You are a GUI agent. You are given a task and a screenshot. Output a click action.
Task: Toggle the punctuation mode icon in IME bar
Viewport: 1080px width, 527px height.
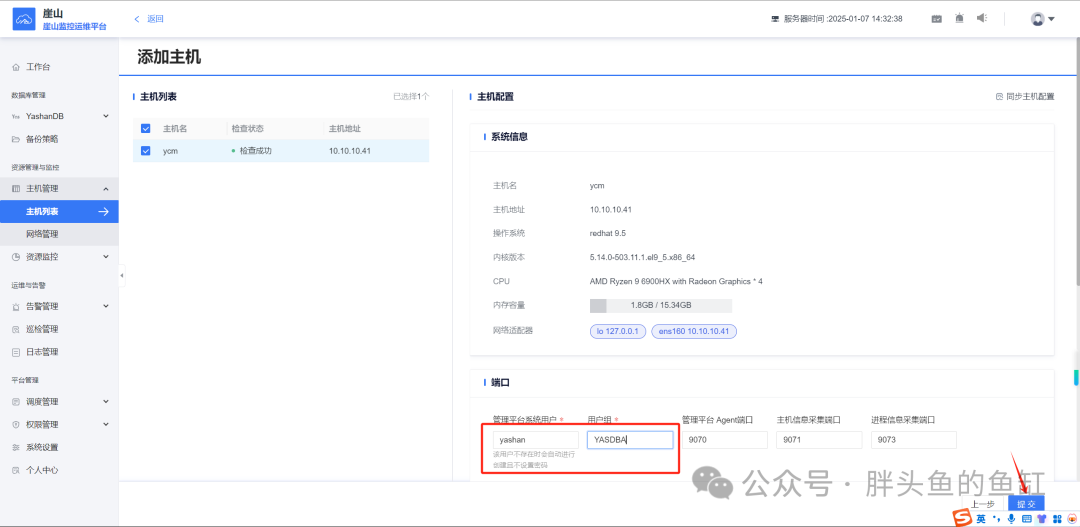pos(995,518)
